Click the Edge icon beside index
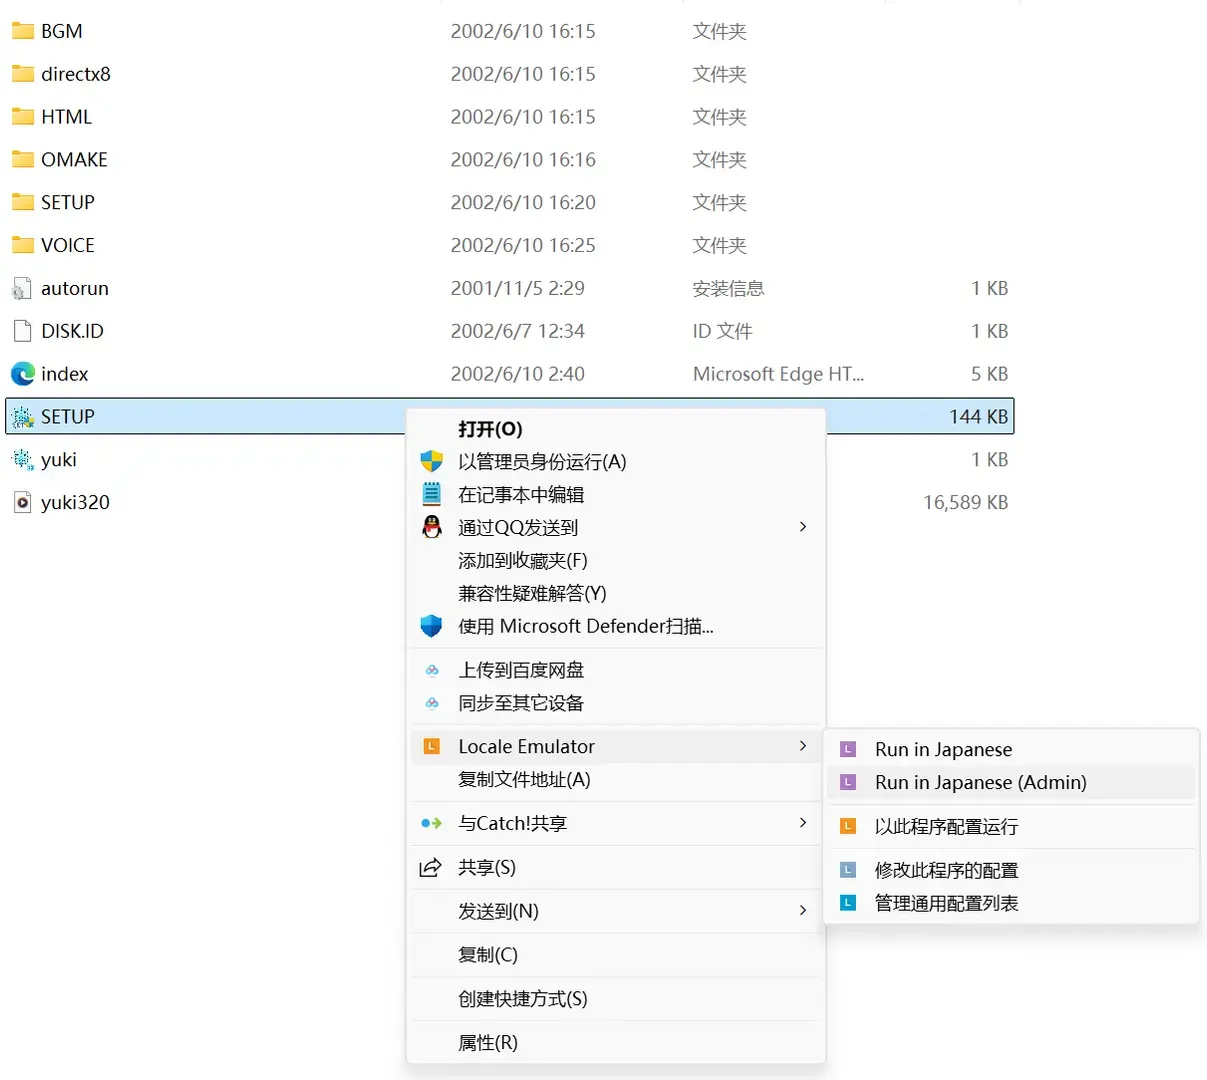The height and width of the screenshot is (1080, 1207). (x=22, y=374)
